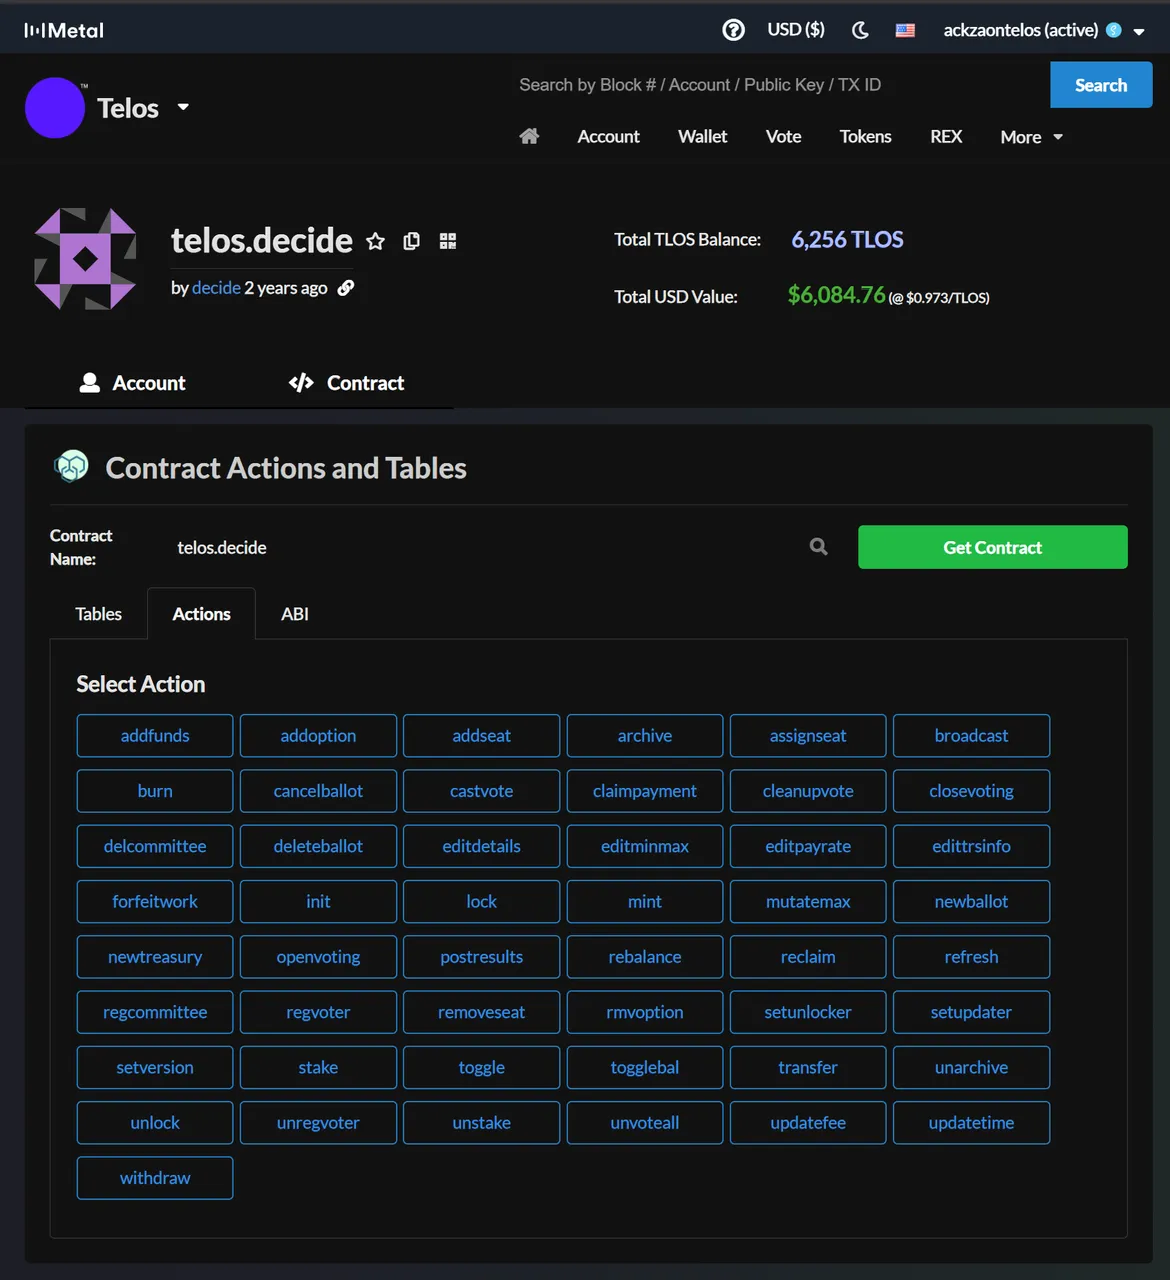Select the openvoting action

tap(318, 957)
